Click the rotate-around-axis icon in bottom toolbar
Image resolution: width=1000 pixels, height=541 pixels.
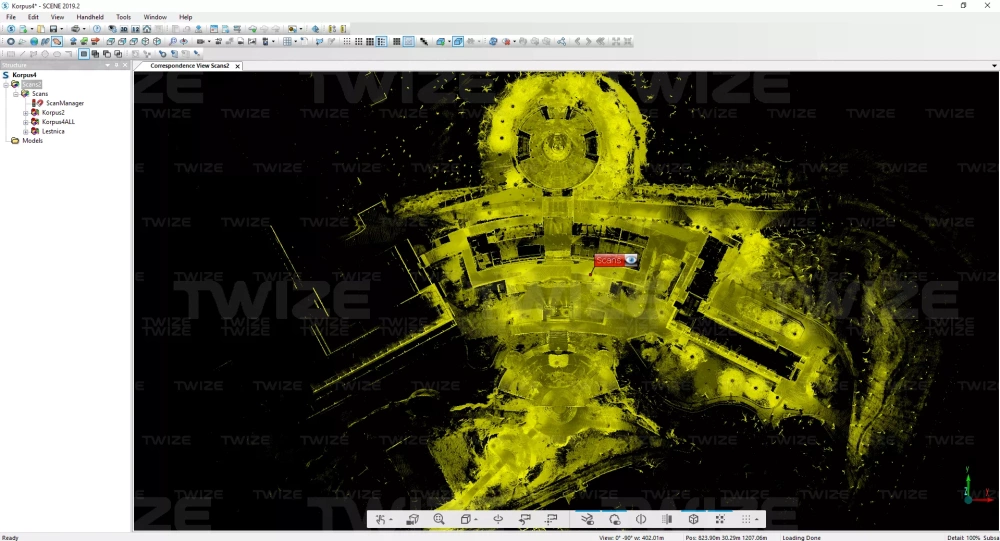point(497,519)
